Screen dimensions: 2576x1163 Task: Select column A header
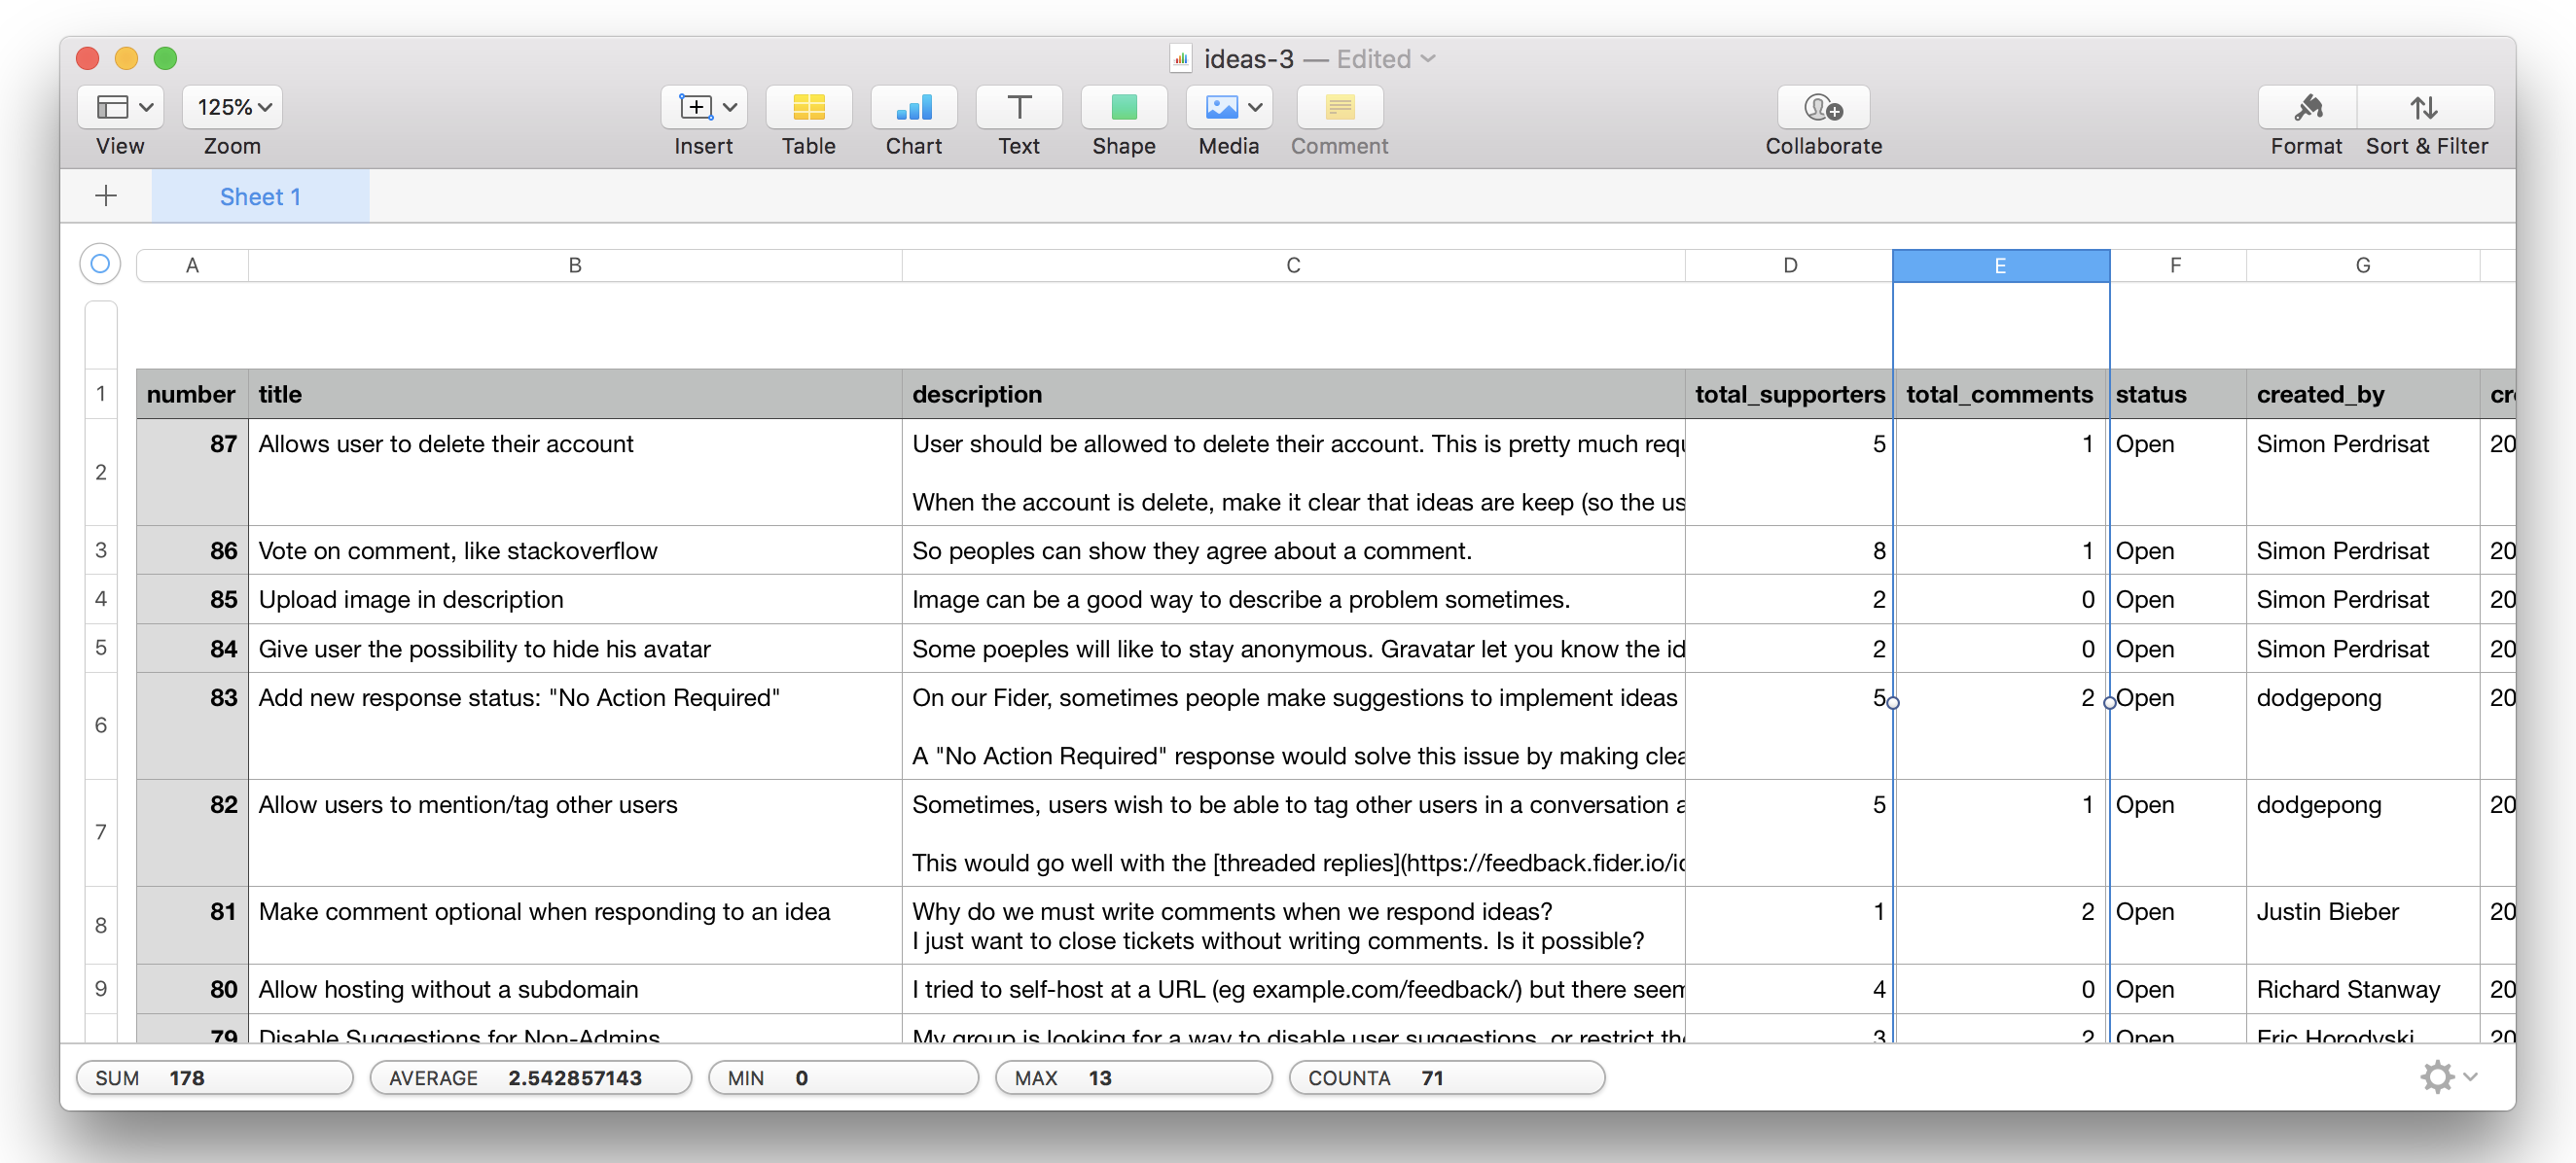point(192,265)
